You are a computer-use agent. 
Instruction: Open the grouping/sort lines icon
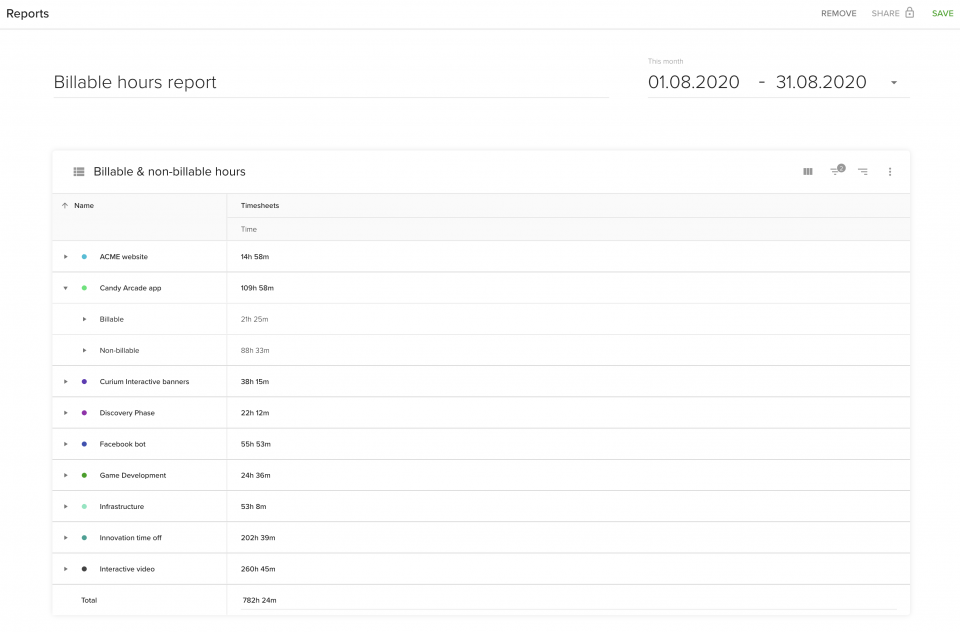click(863, 172)
